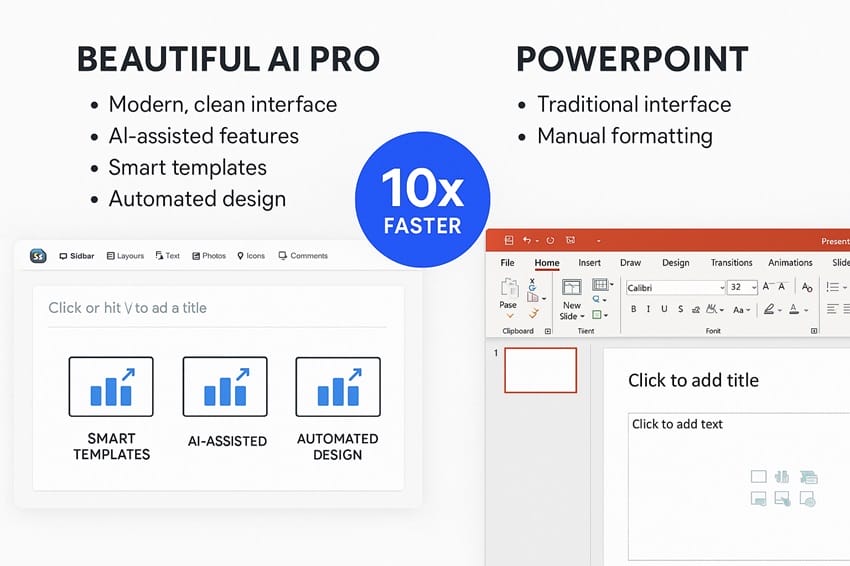Open the Sidbar toolbar item
This screenshot has width=850, height=566.
[x=76, y=256]
